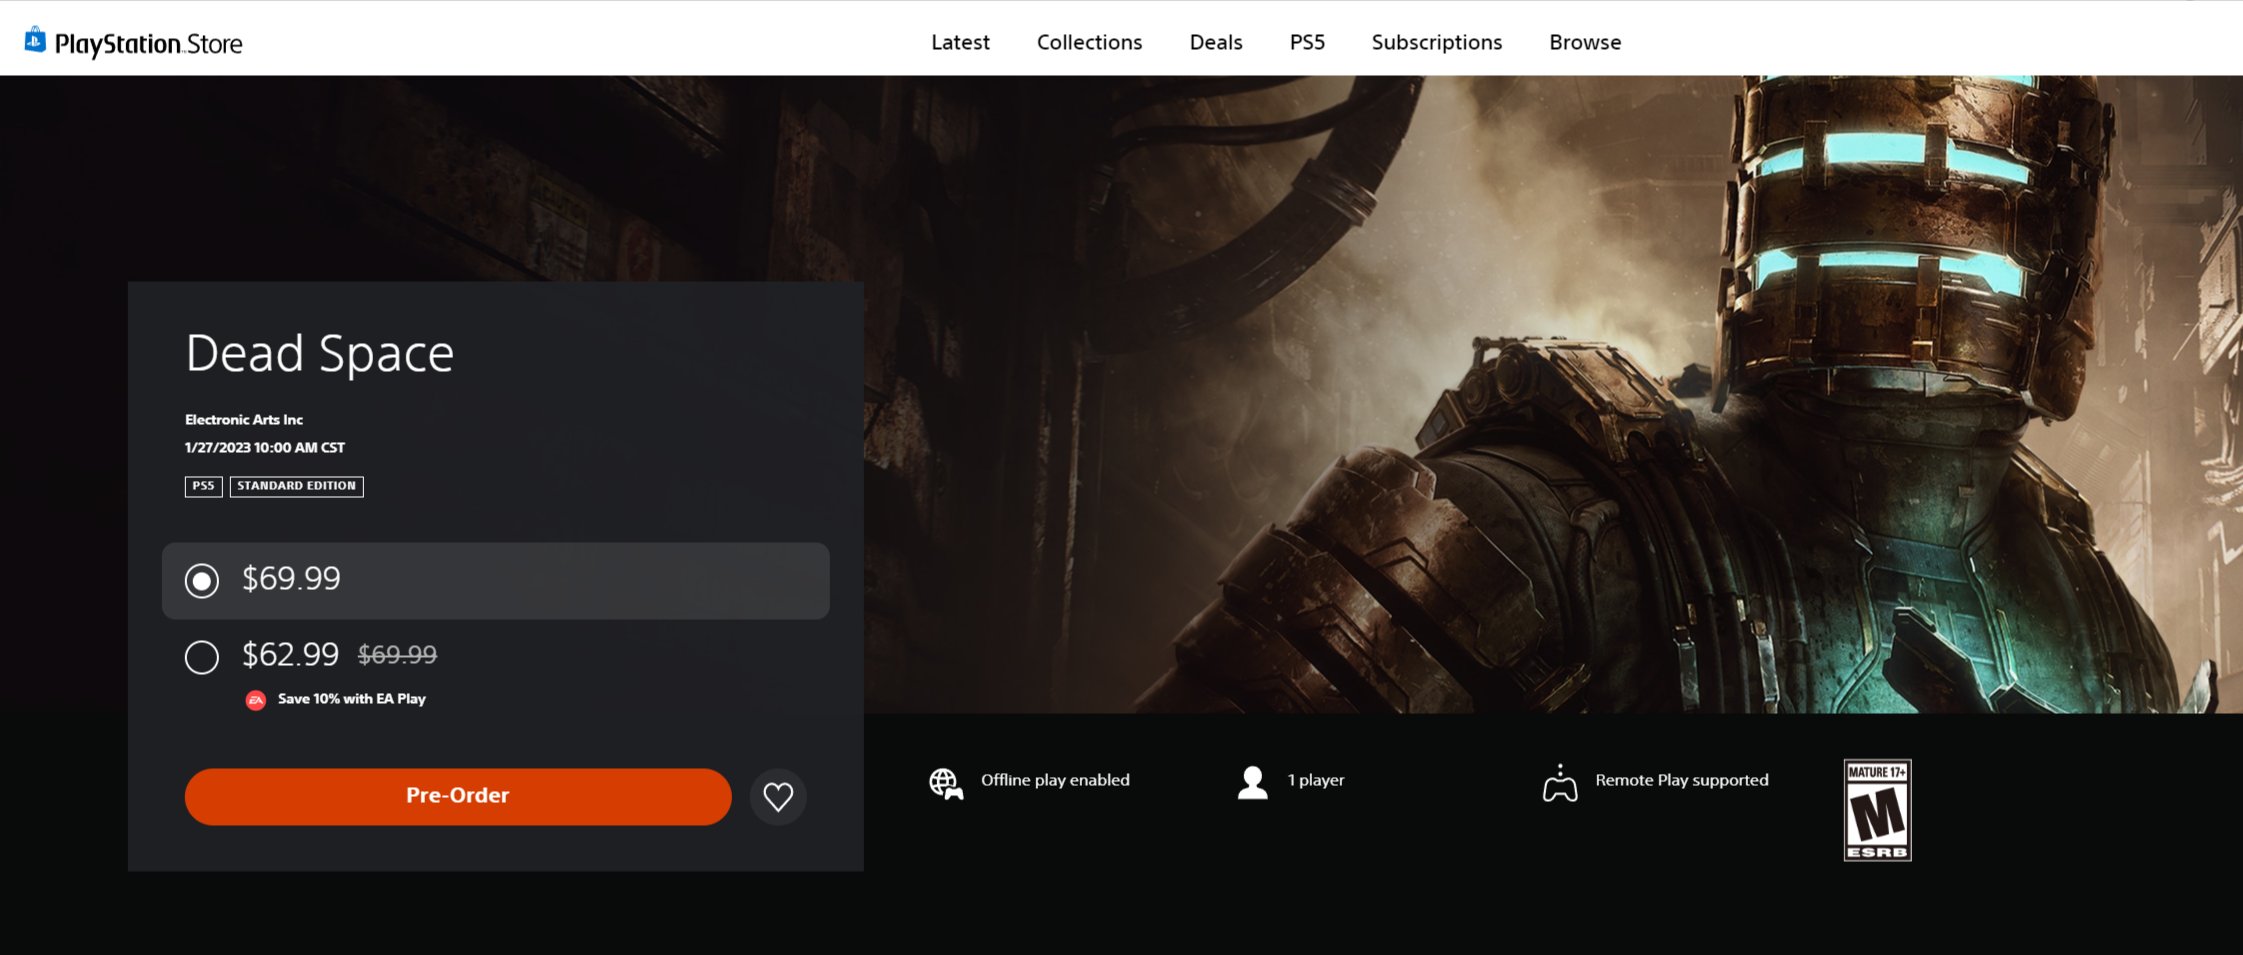
Task: Click the release date 1/27/2023 text
Action: tap(265, 448)
